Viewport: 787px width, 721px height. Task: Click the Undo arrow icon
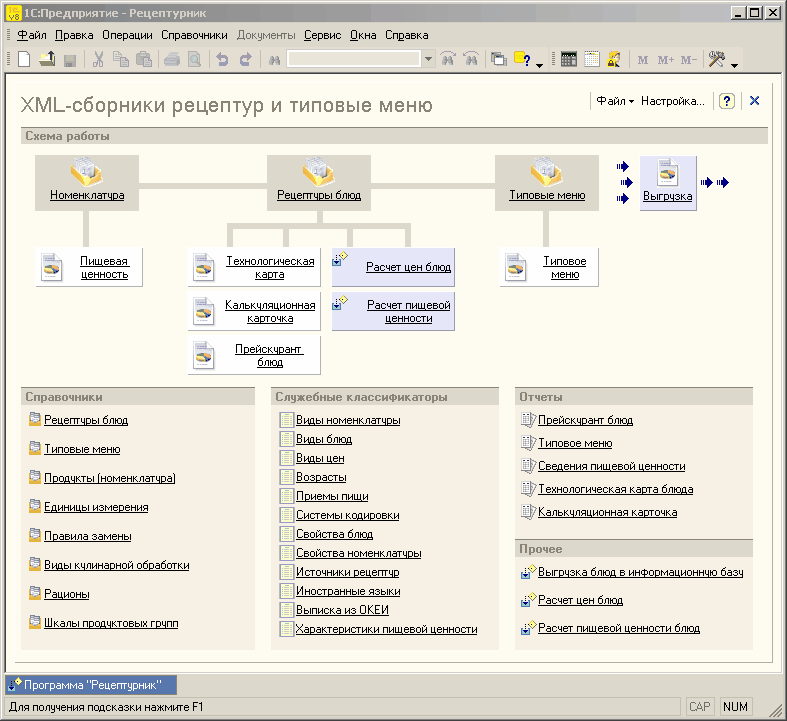[x=222, y=60]
